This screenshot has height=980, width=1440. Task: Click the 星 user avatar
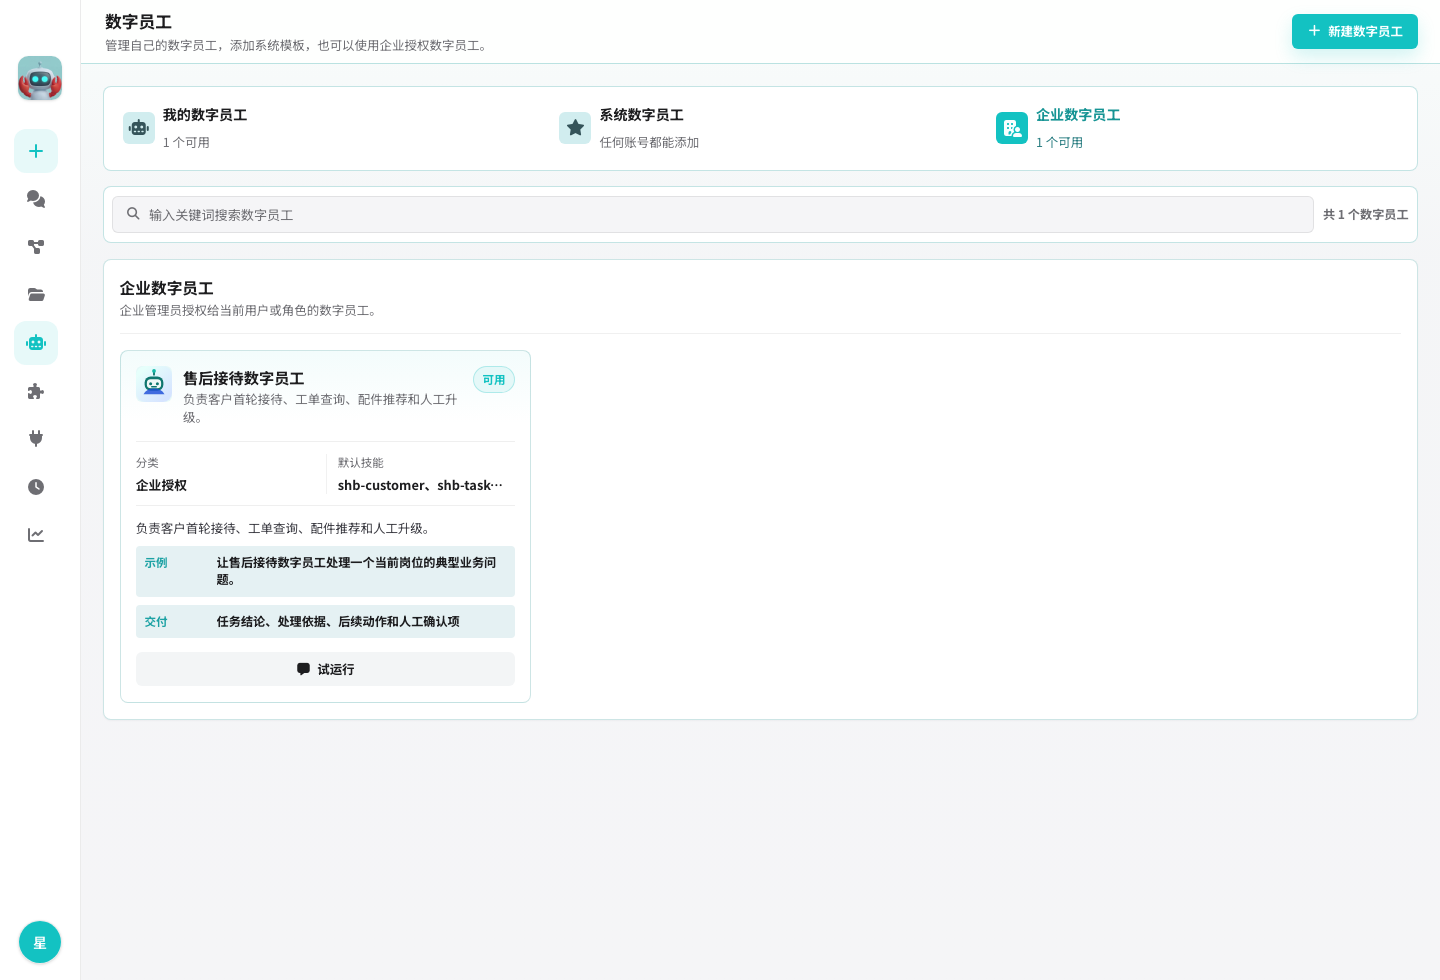point(40,942)
